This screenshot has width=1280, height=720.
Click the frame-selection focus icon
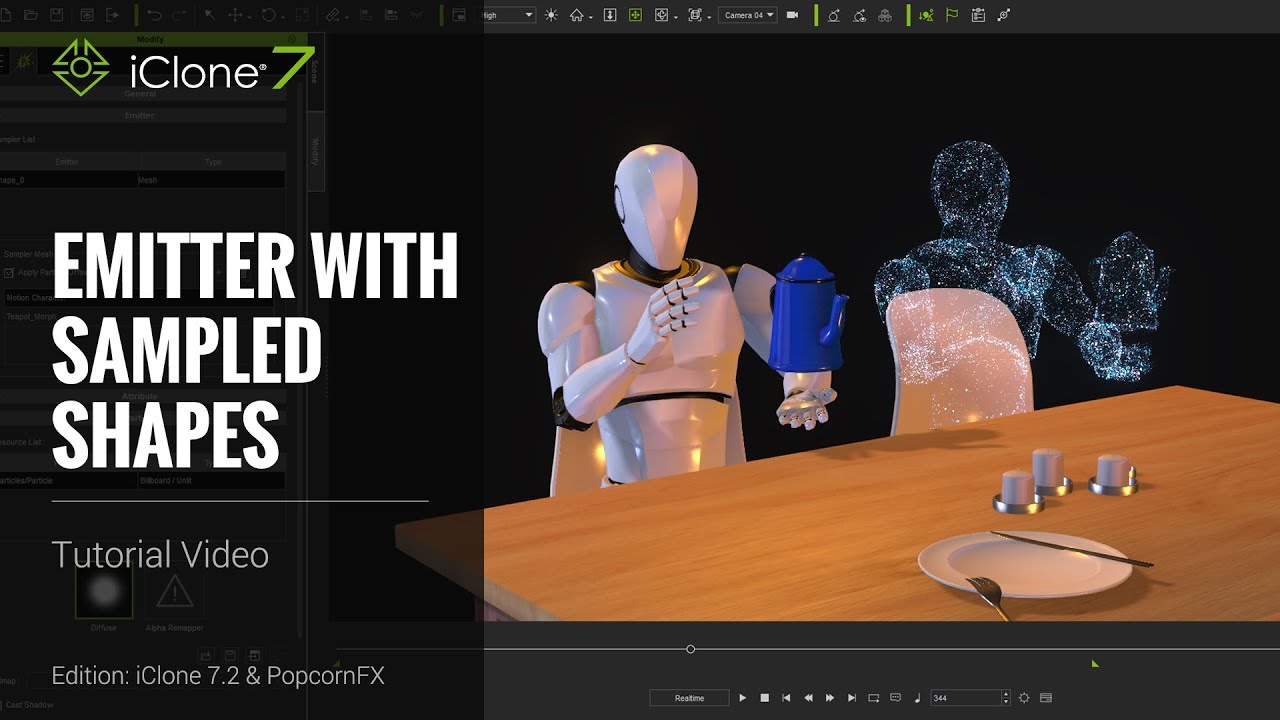(x=695, y=15)
